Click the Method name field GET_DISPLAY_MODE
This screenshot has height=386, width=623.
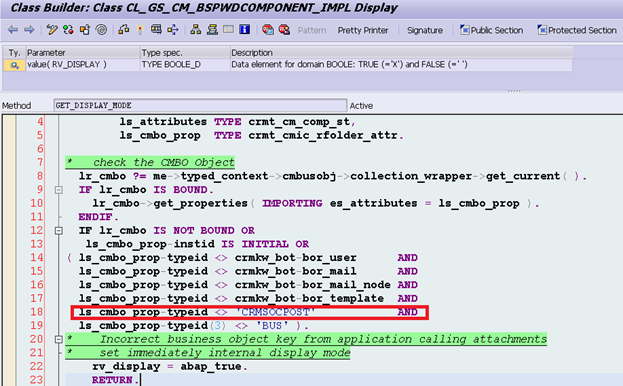tap(200, 105)
